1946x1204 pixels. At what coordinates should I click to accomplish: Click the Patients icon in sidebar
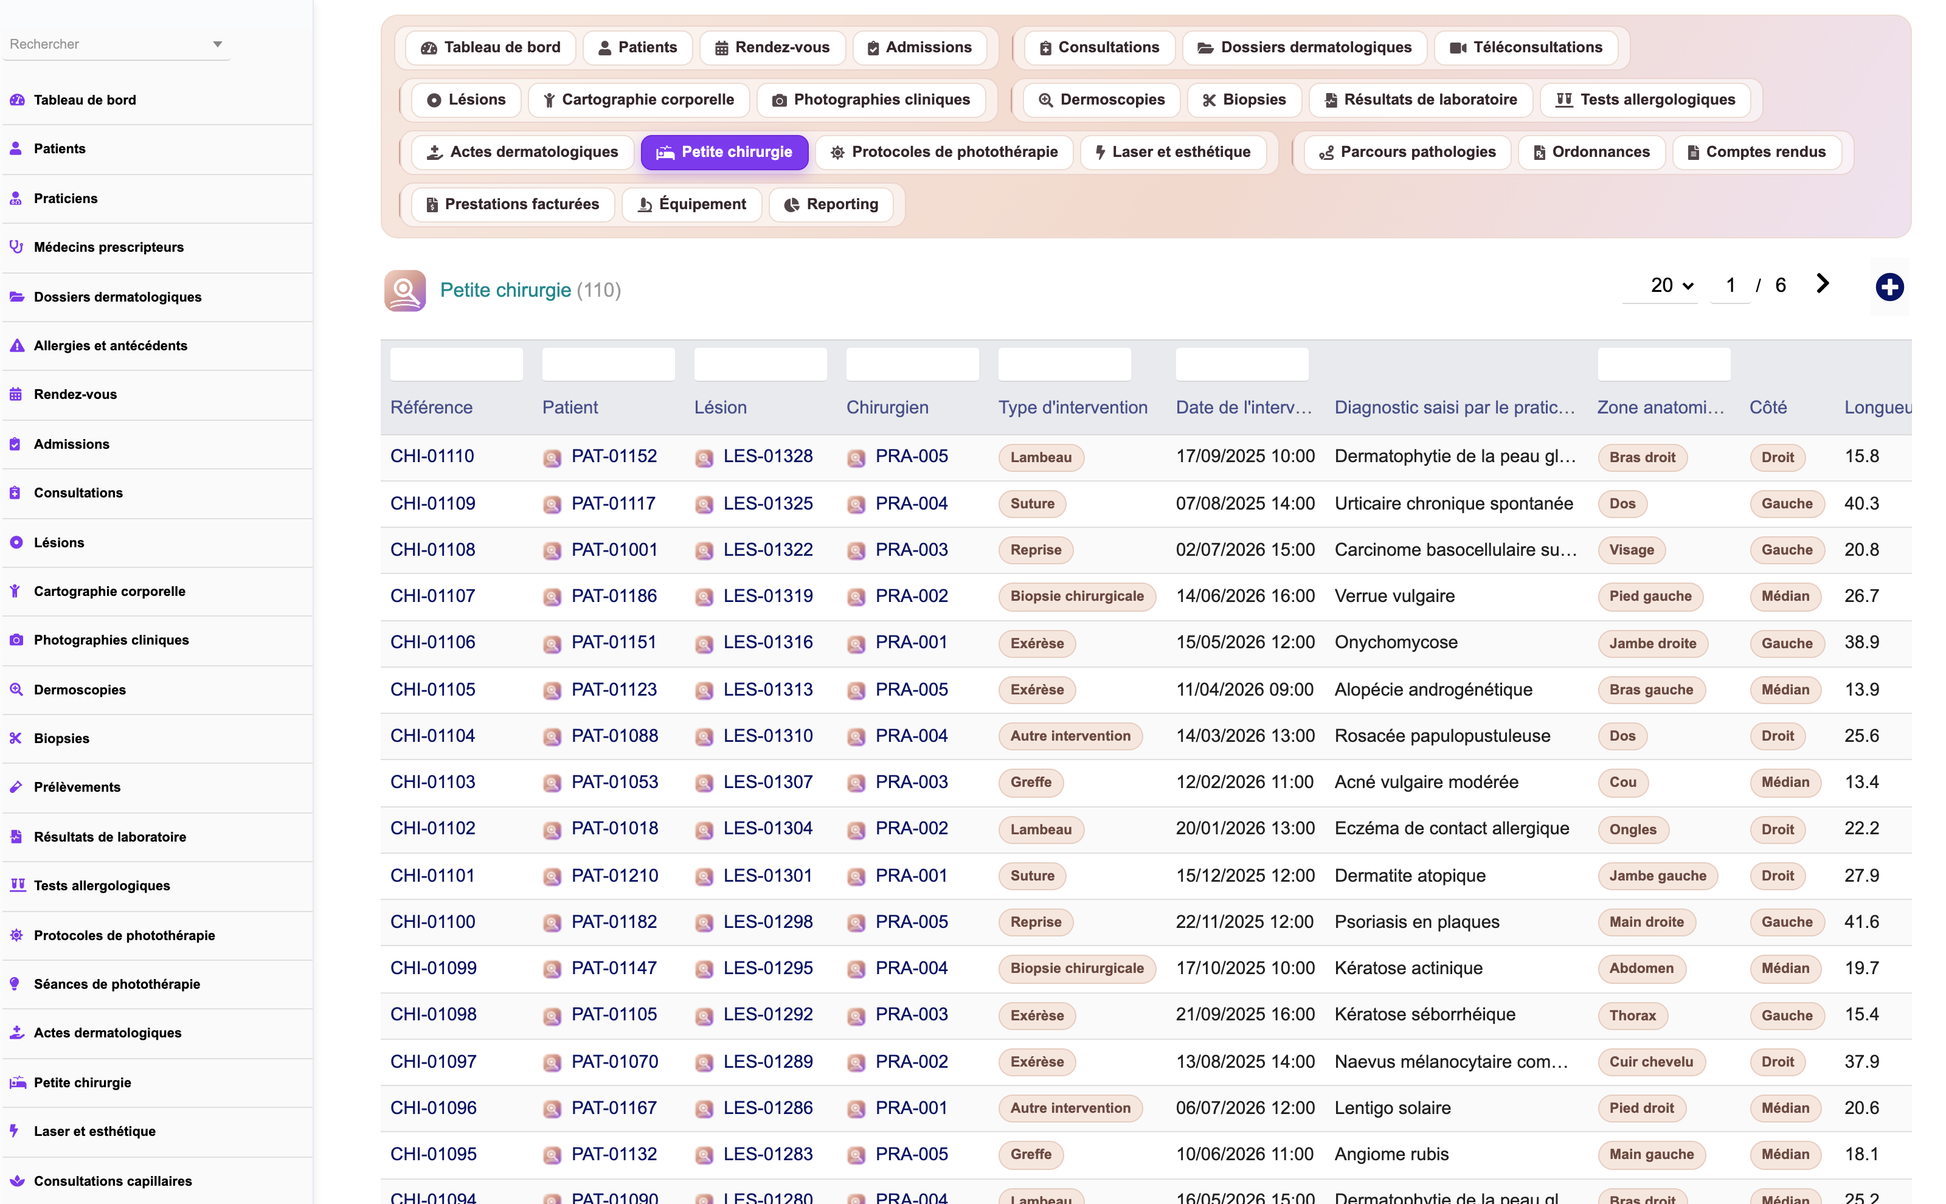[17, 149]
